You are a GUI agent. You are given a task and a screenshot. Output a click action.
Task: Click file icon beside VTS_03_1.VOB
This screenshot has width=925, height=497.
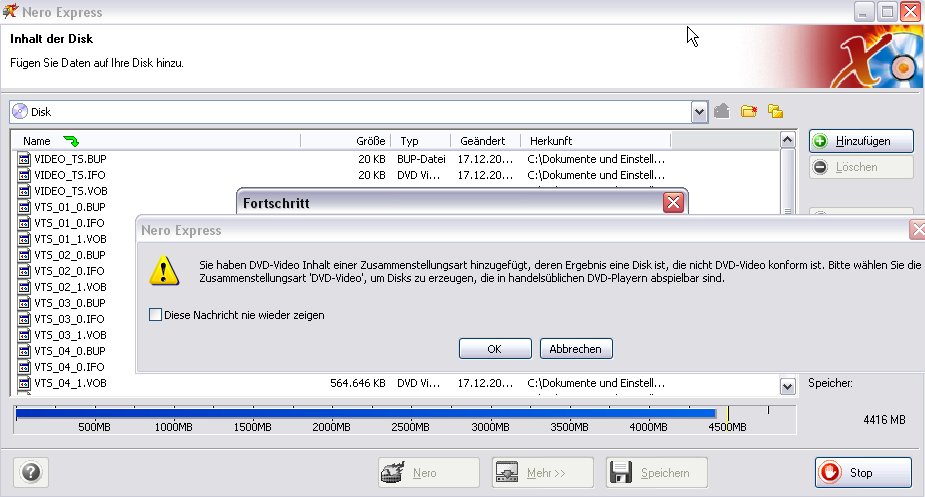tap(24, 335)
